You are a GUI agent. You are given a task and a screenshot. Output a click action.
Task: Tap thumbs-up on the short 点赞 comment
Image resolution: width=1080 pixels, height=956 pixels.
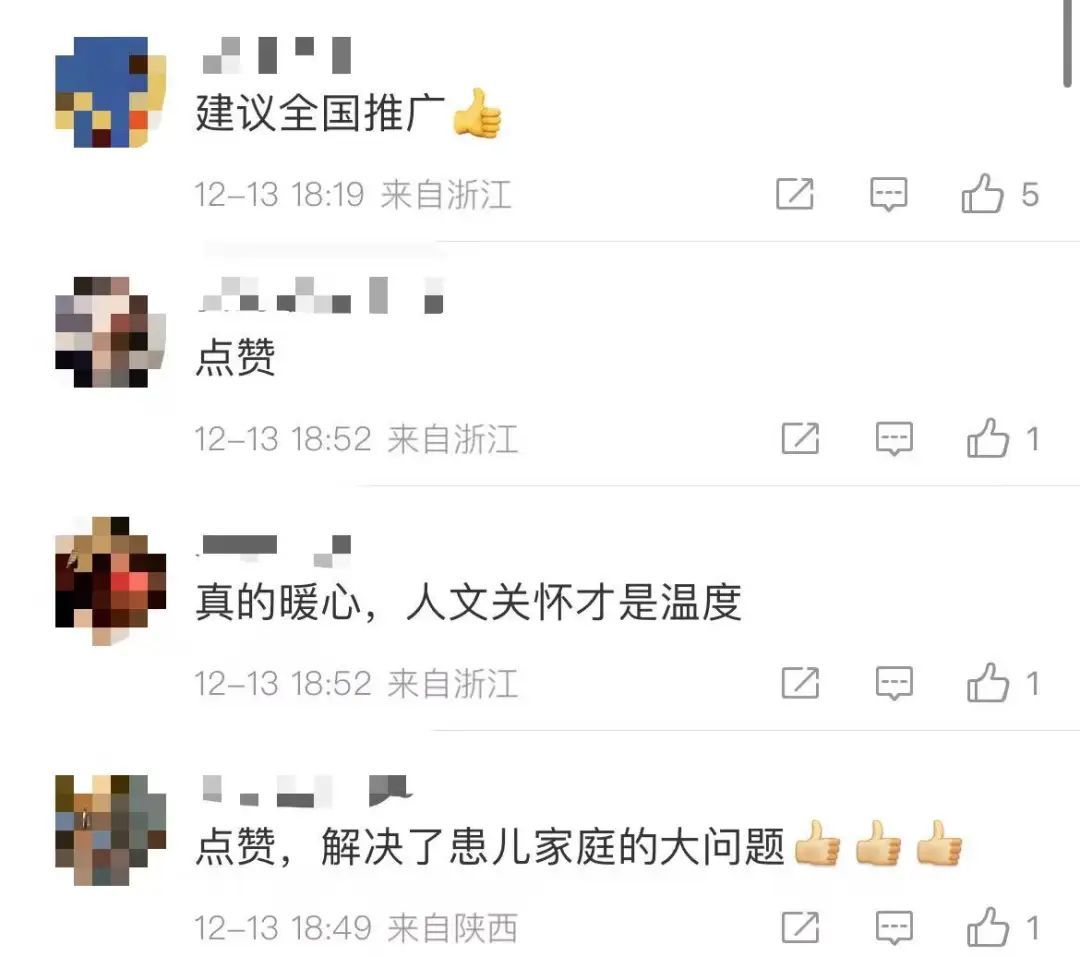pyautogui.click(x=988, y=438)
